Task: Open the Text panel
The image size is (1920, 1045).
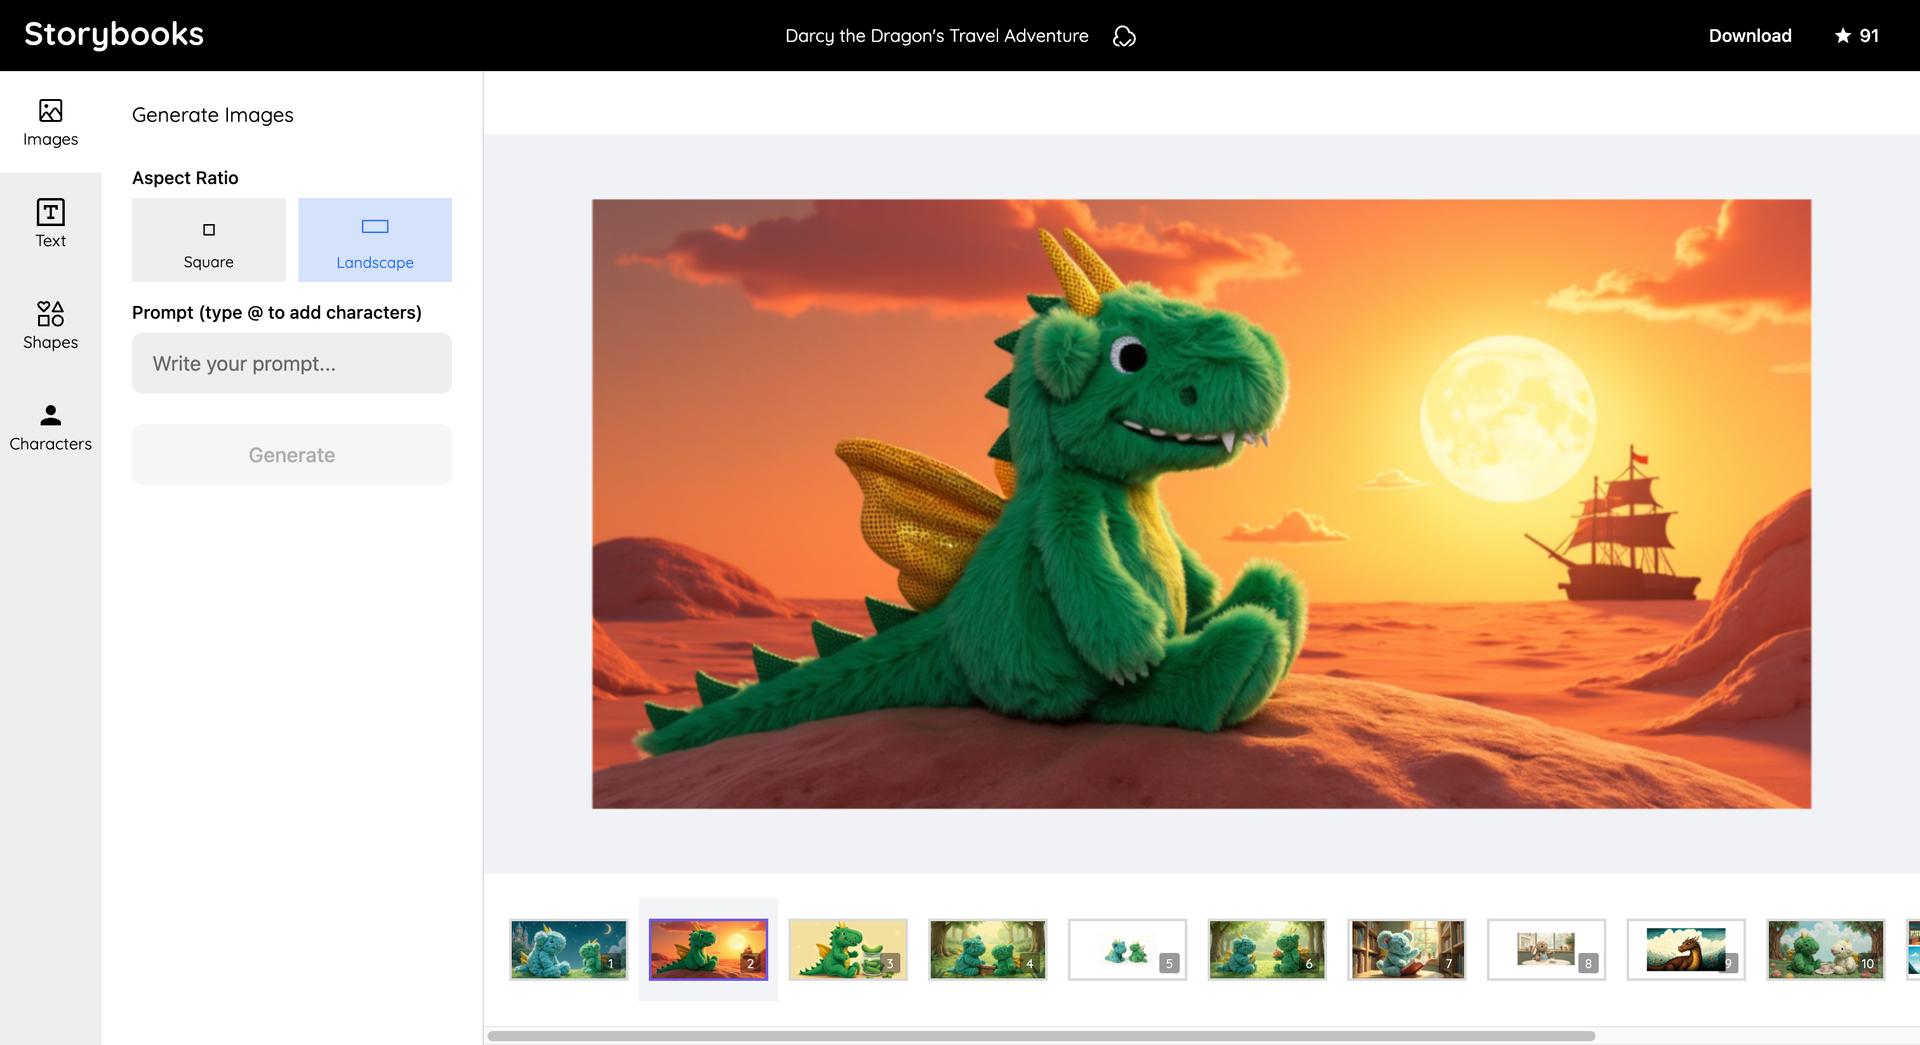Action: 50,224
